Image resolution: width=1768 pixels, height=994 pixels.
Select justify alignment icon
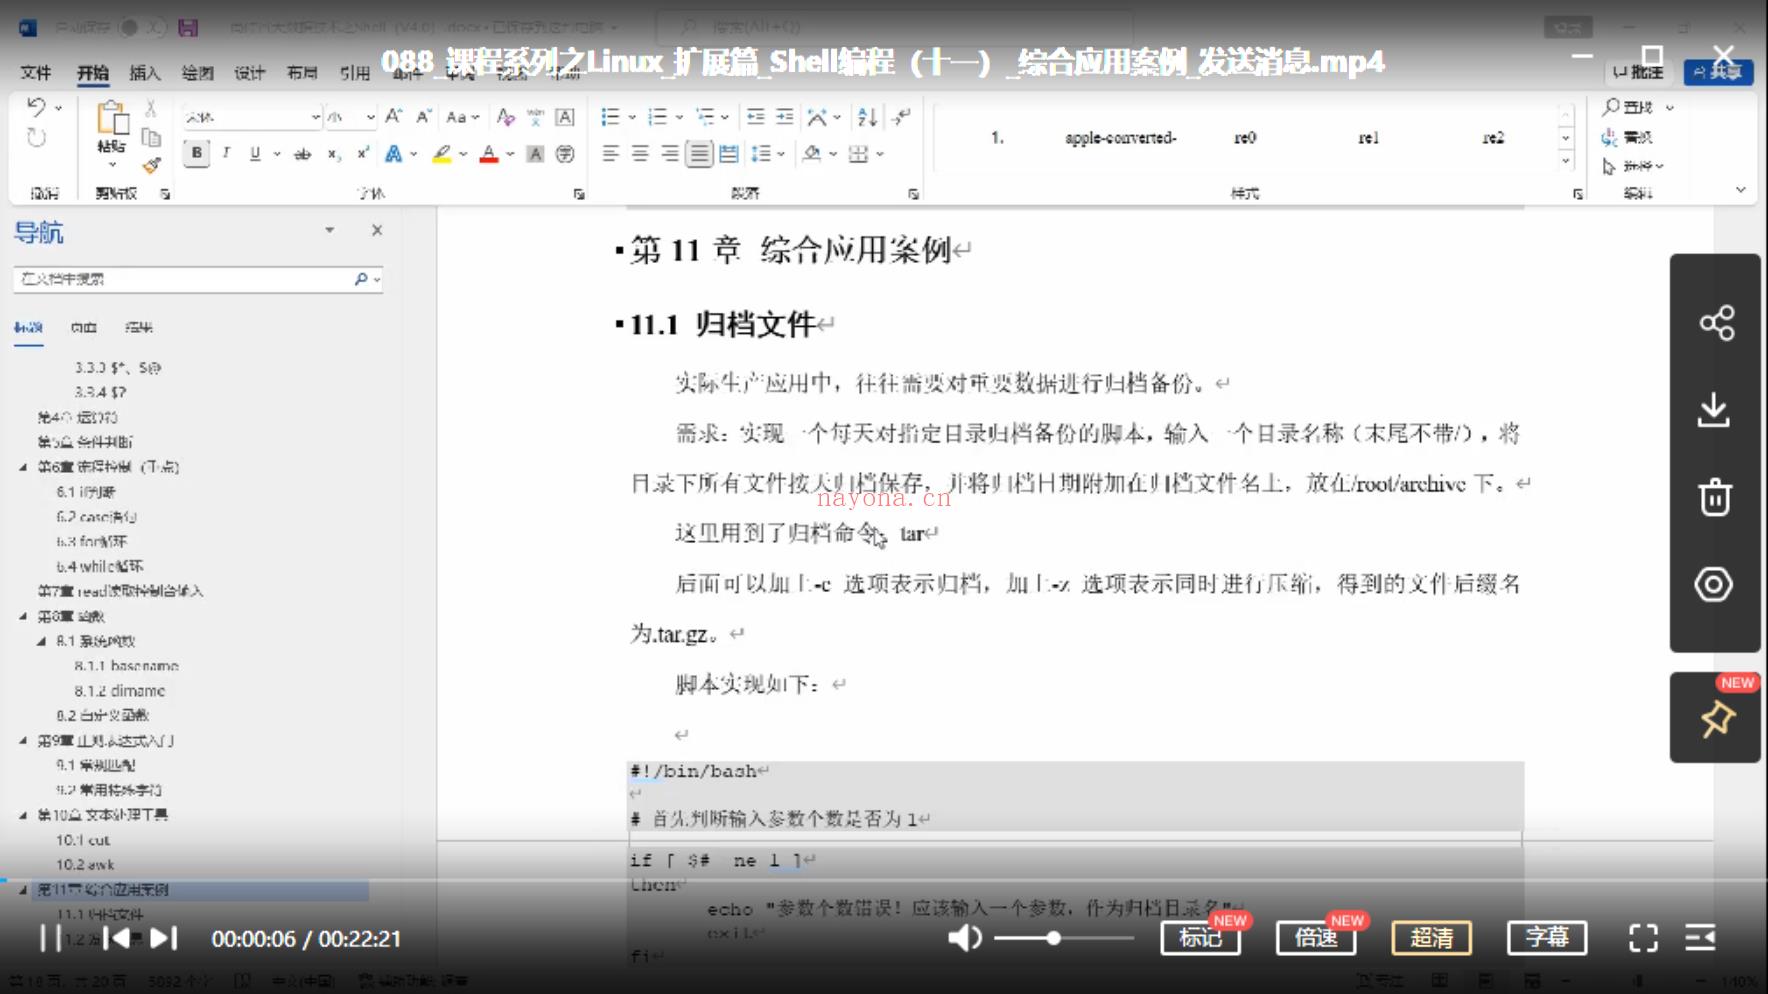[699, 153]
